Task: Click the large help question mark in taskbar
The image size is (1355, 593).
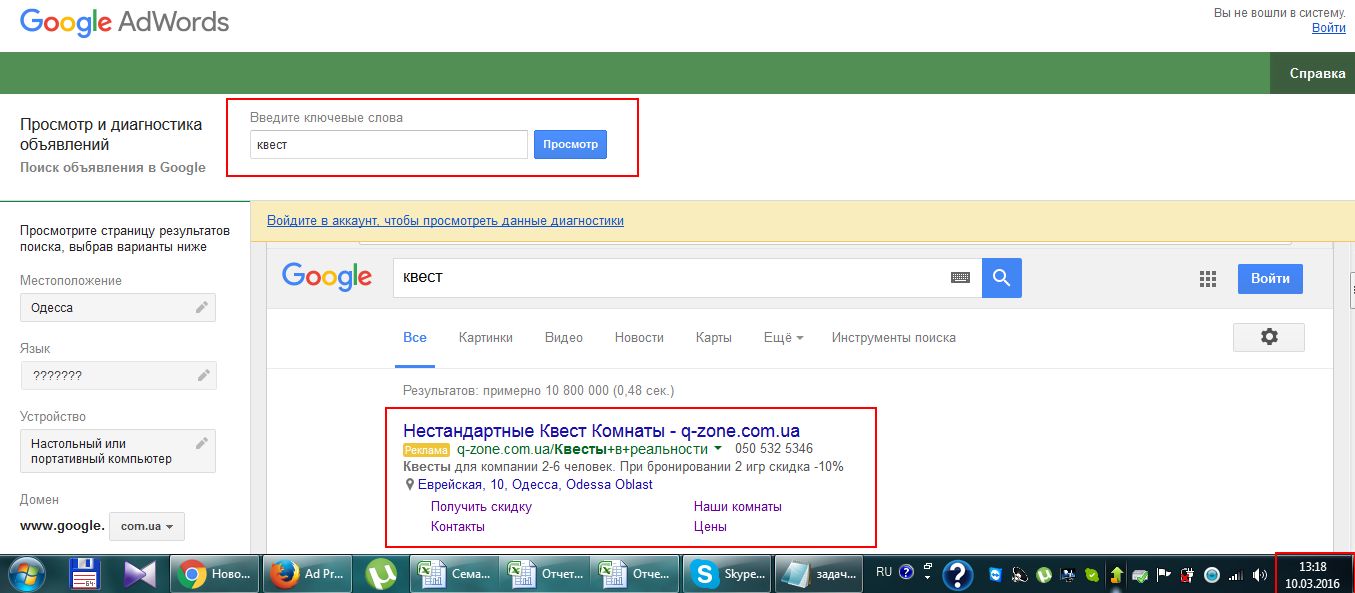Action: [x=957, y=574]
